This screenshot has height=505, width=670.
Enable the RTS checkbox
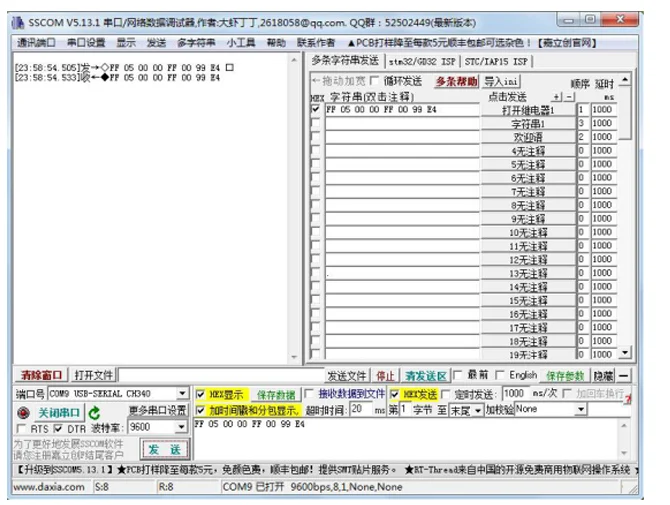pyautogui.click(x=21, y=428)
